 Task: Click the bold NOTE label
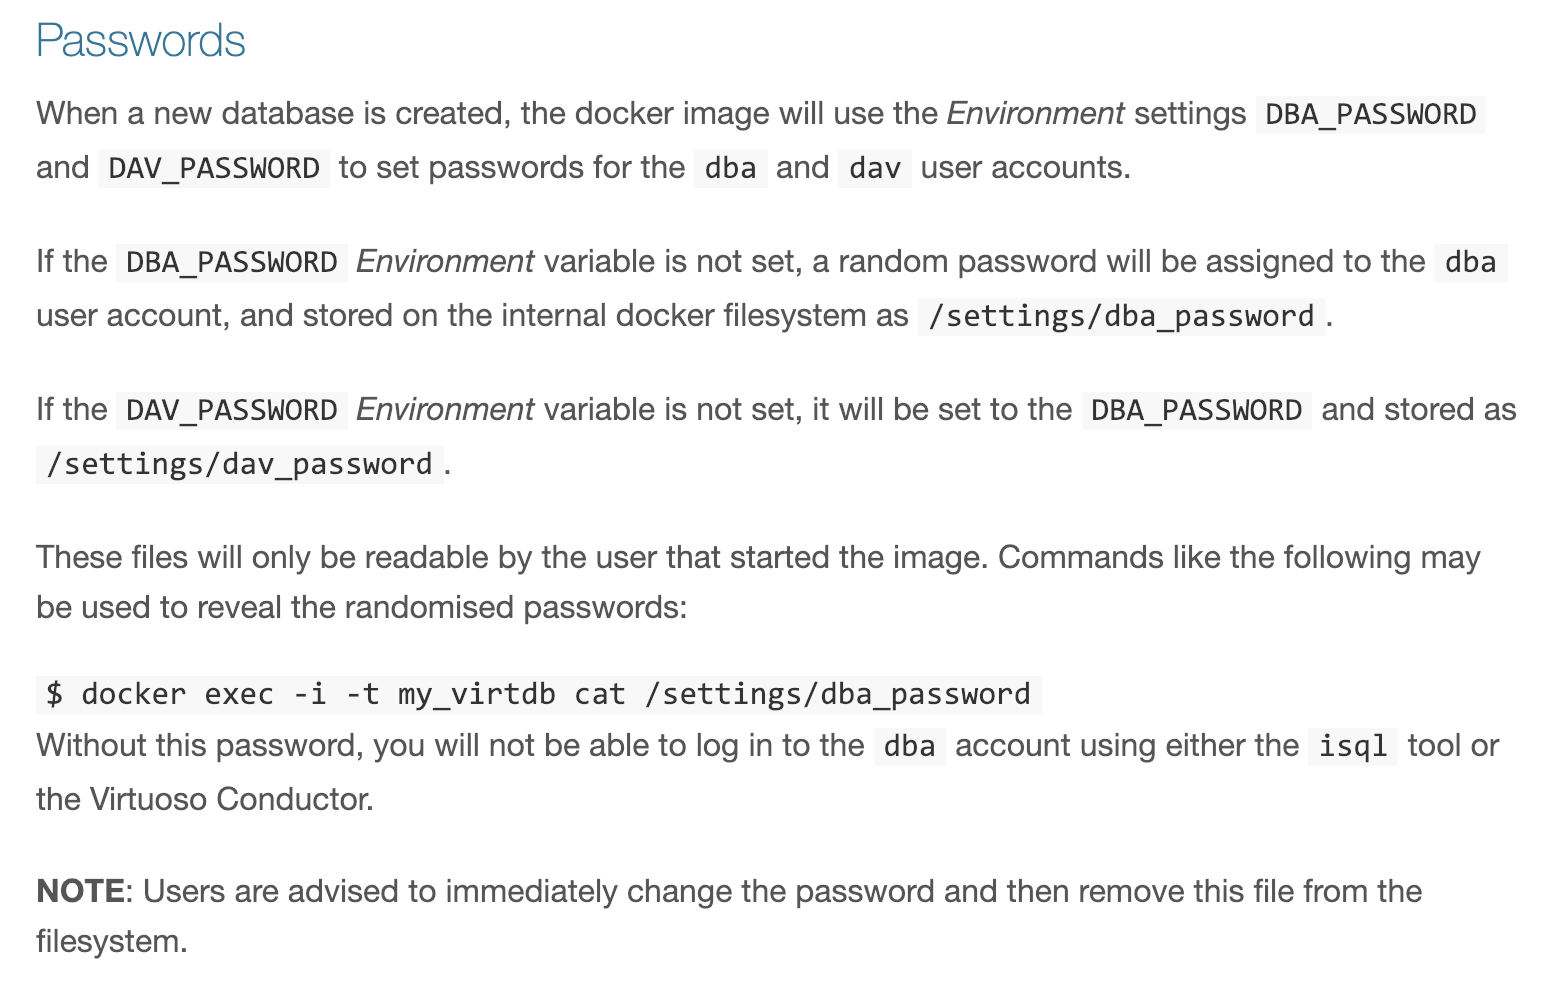[80, 891]
